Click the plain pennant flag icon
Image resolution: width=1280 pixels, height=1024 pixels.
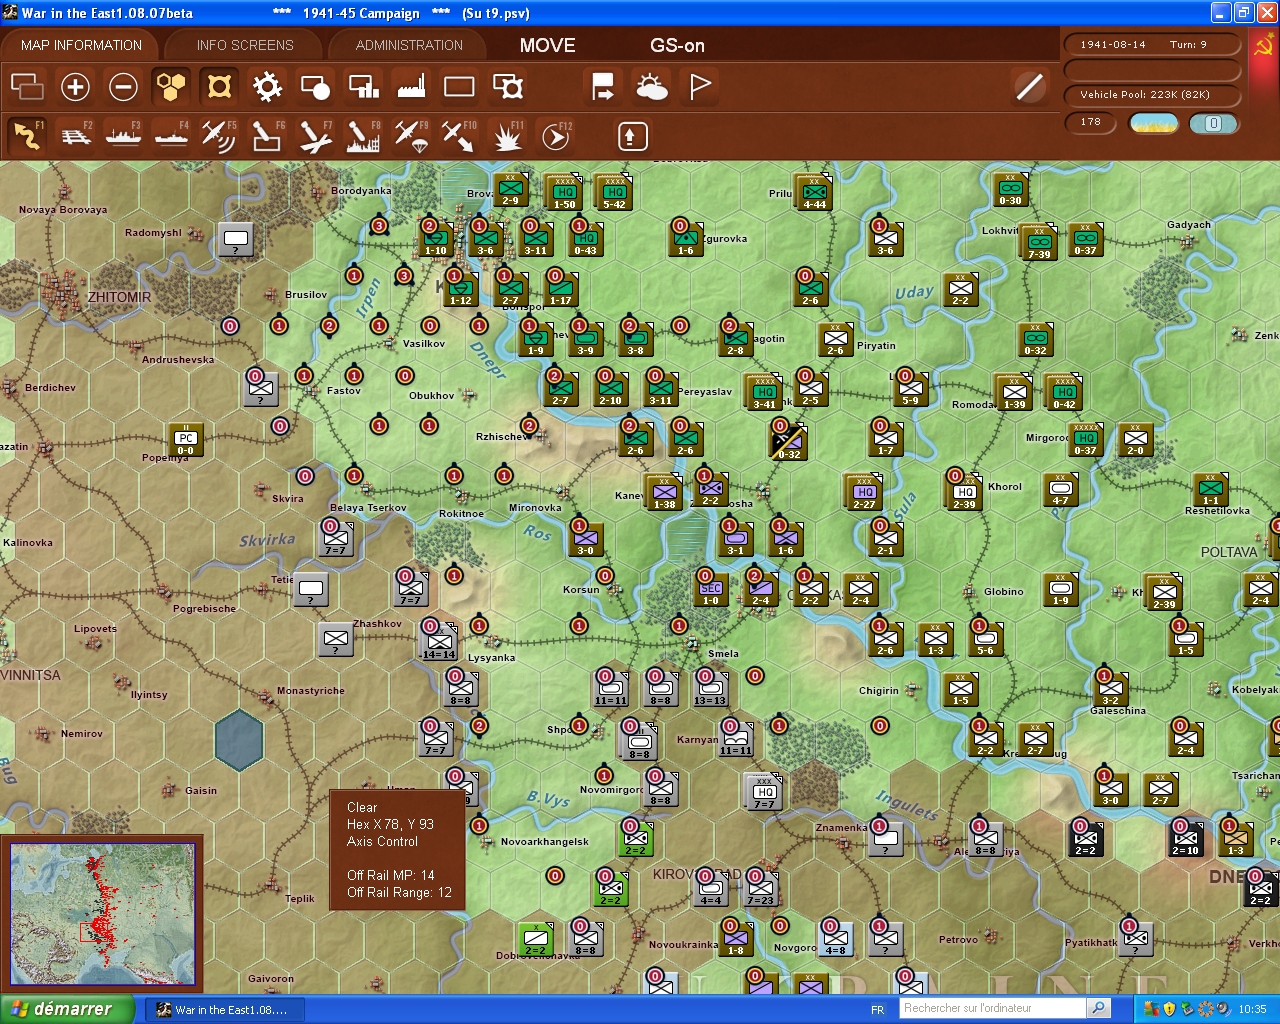[700, 87]
